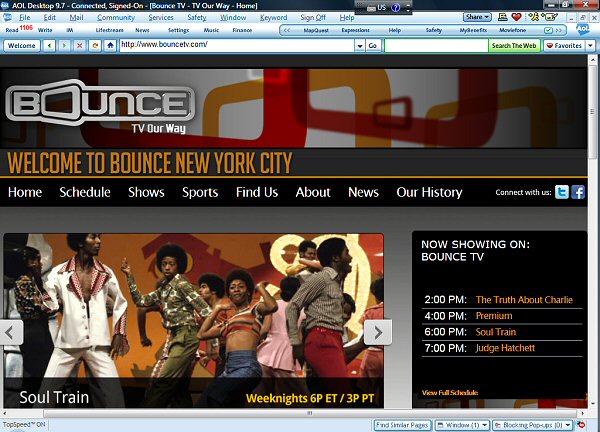The width and height of the screenshot is (600, 432).
Task: Click the Go button
Action: click(x=373, y=46)
